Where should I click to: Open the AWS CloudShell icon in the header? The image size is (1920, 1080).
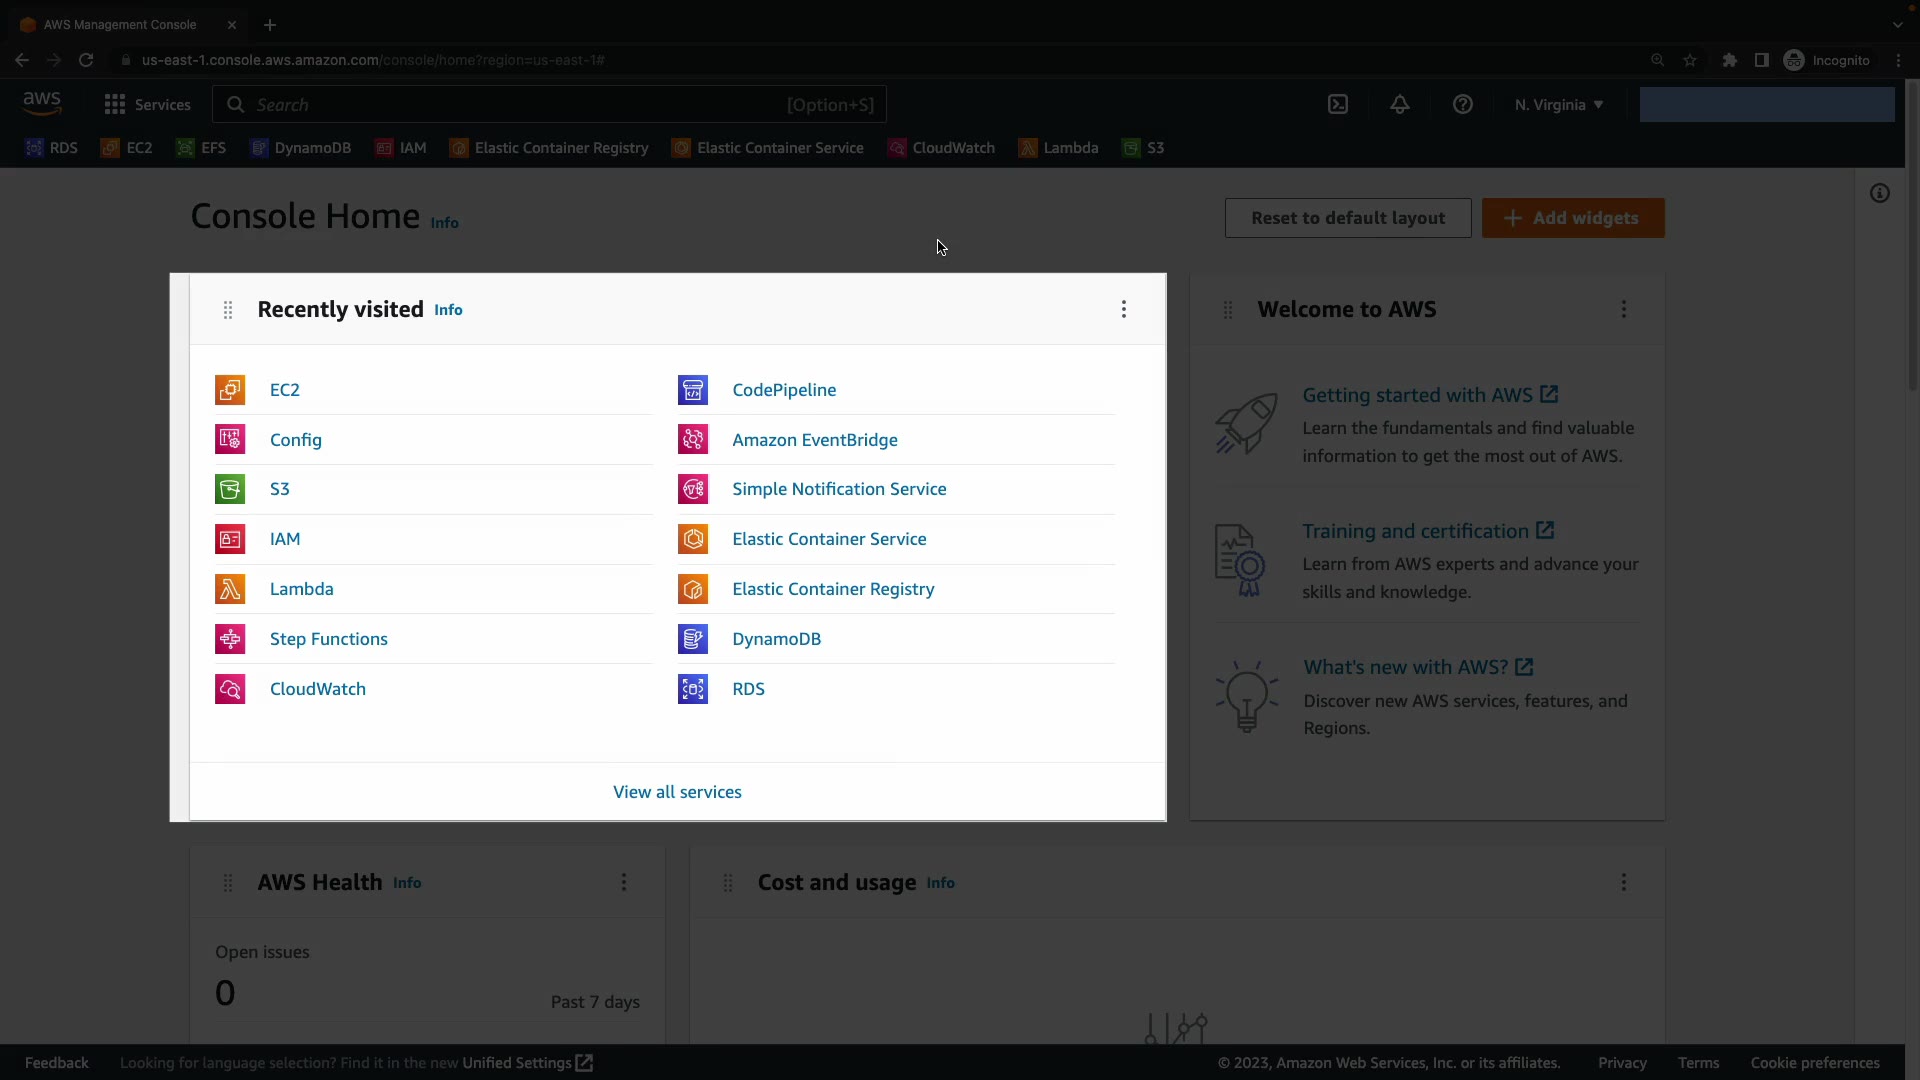[x=1338, y=105]
